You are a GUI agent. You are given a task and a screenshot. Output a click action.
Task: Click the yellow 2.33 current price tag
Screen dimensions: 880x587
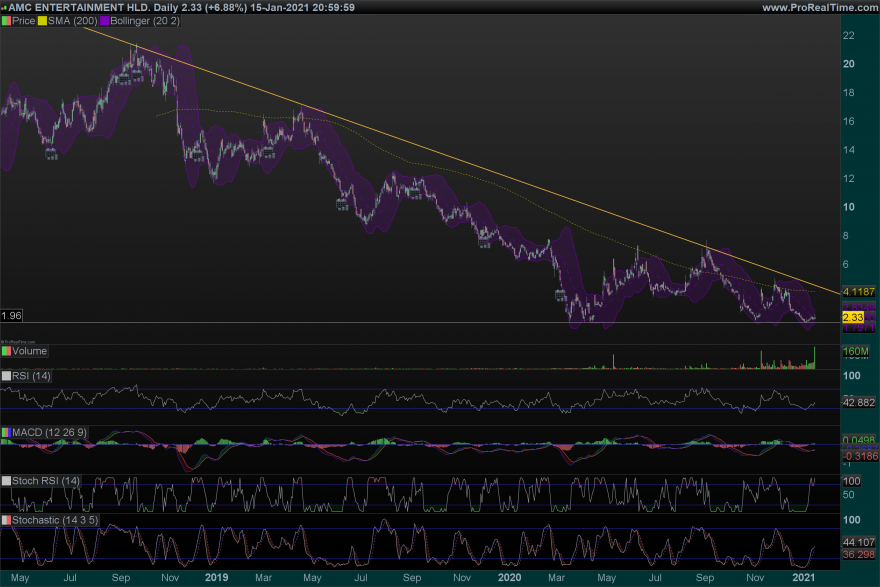(x=852, y=318)
